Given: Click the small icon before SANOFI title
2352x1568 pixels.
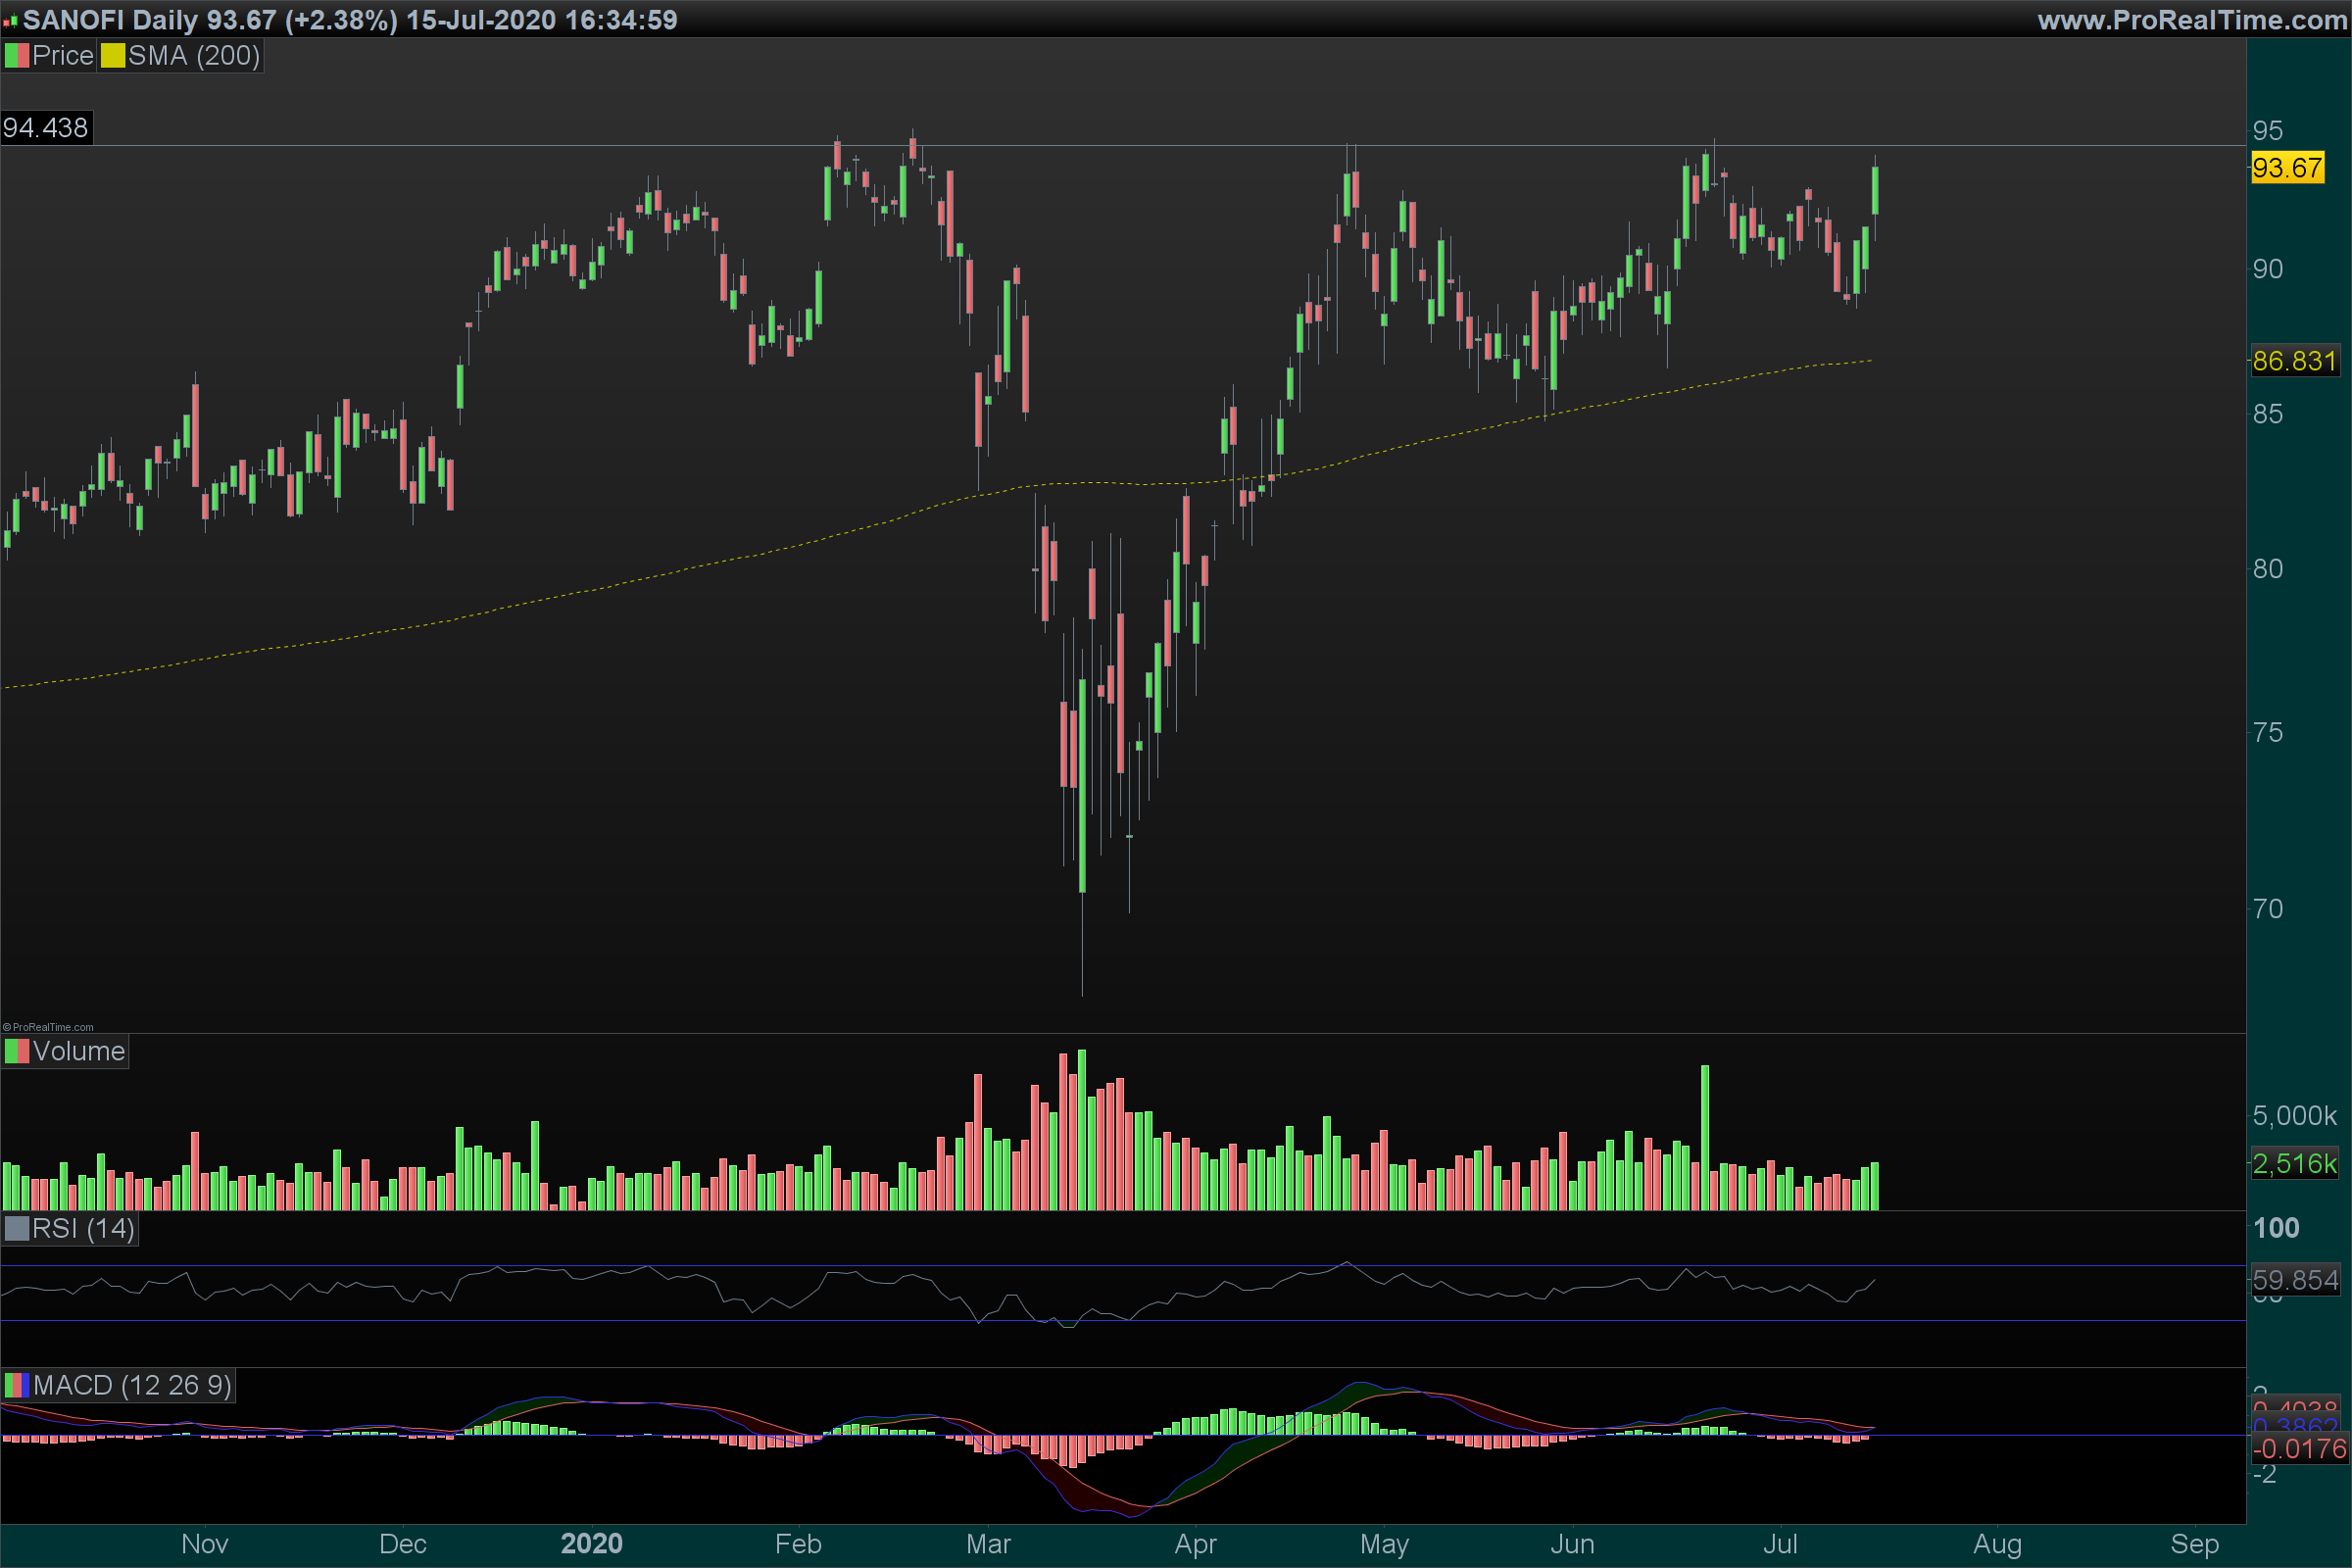Looking at the screenshot, I should [10, 20].
